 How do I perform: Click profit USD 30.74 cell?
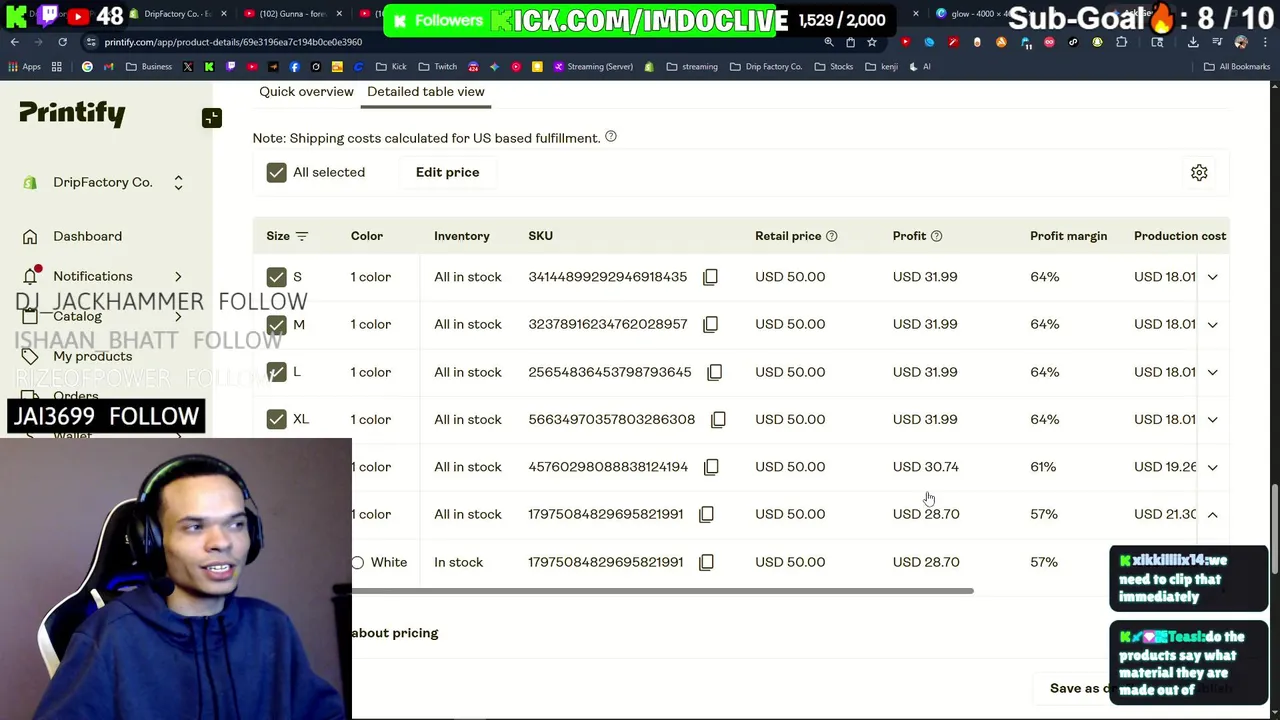click(x=925, y=467)
